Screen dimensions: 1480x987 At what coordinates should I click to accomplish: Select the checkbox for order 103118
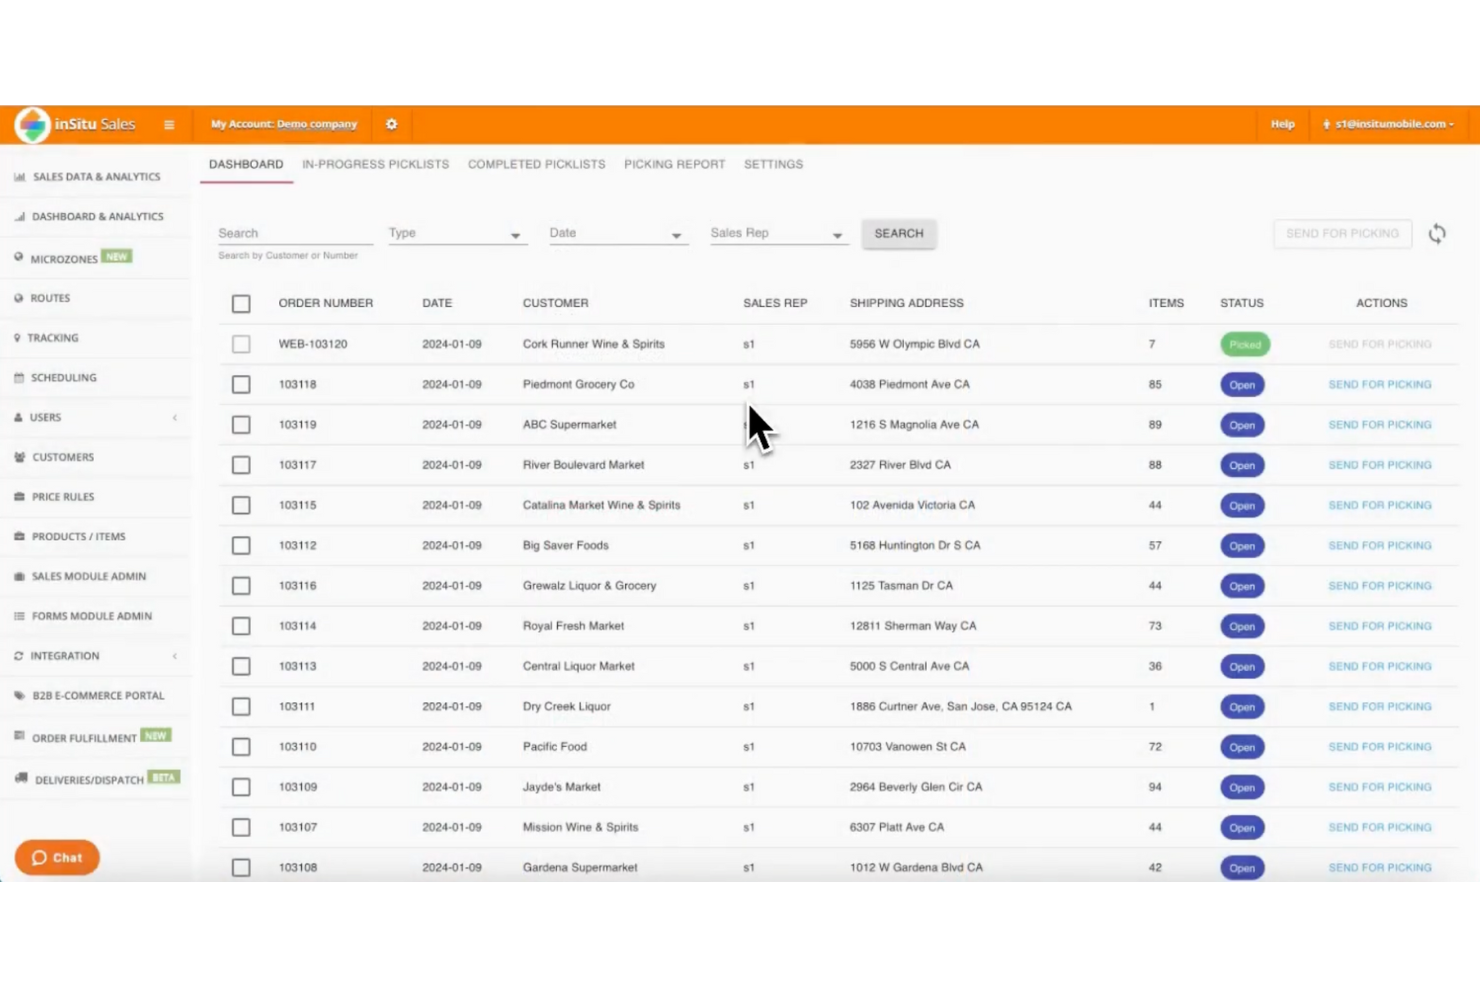(240, 384)
